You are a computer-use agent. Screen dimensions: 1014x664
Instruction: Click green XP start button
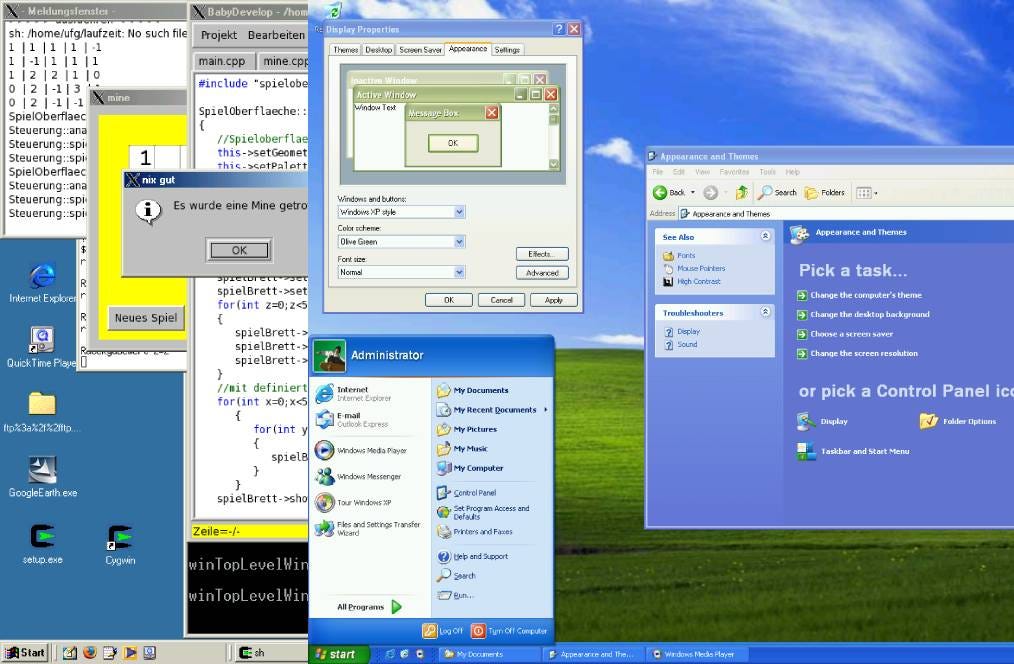pos(338,654)
